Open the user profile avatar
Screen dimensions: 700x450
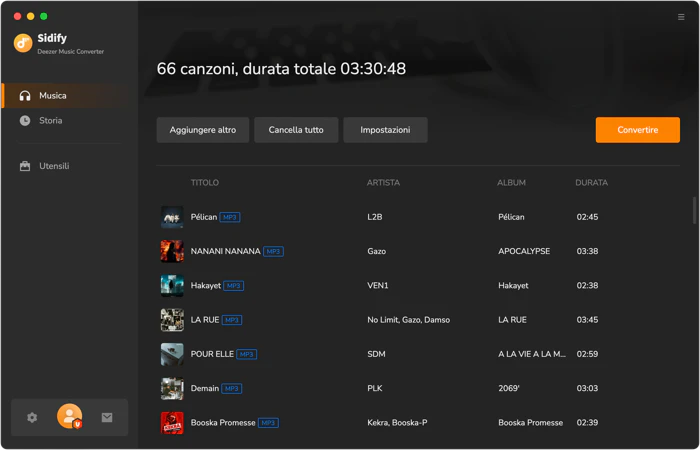coord(70,417)
